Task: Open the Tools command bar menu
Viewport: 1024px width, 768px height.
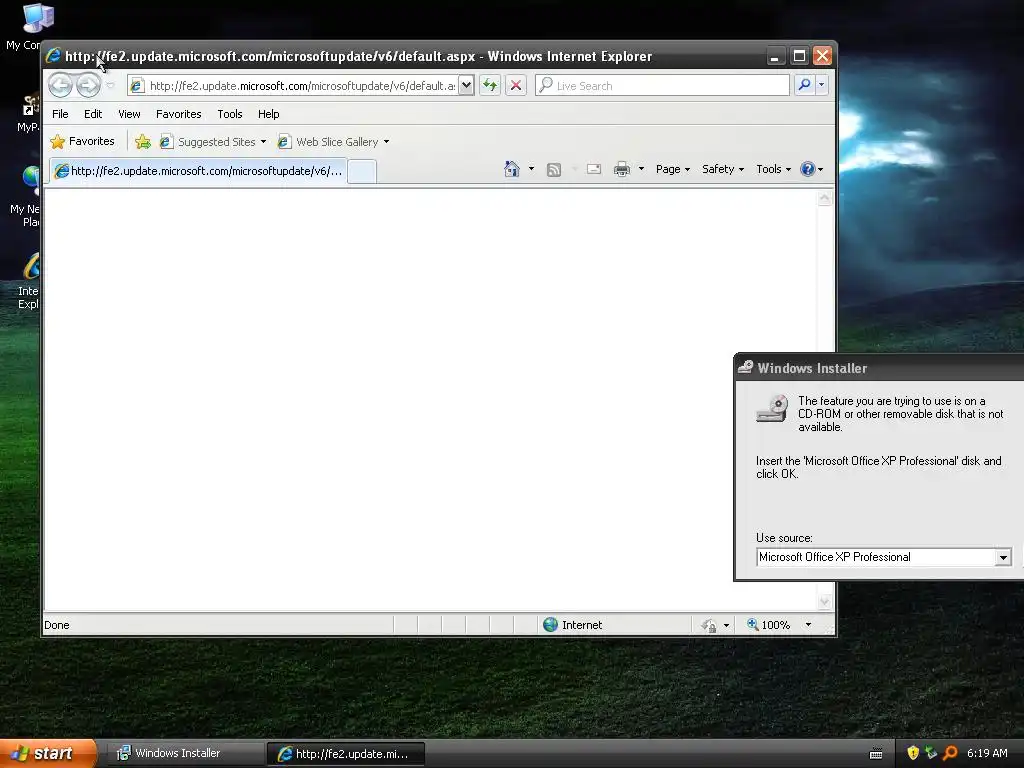Action: 773,169
